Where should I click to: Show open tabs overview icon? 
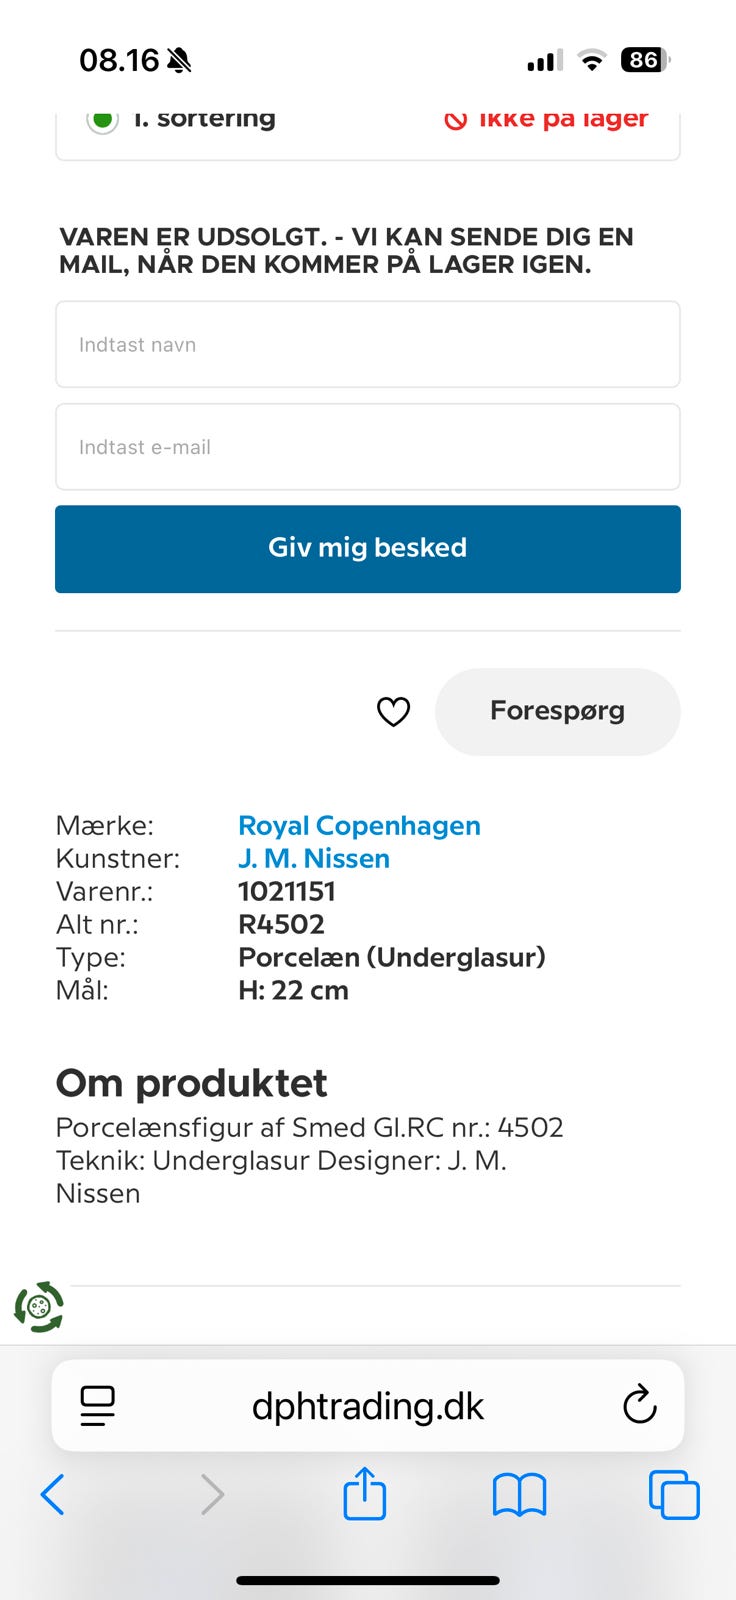pyautogui.click(x=674, y=1495)
